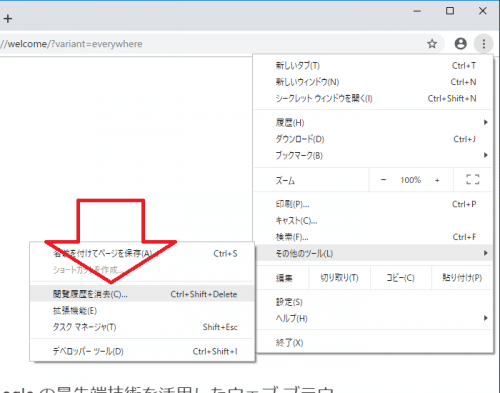Open タスク マネージャ(T) from submenu
The width and height of the screenshot is (500, 393).
click(142, 327)
